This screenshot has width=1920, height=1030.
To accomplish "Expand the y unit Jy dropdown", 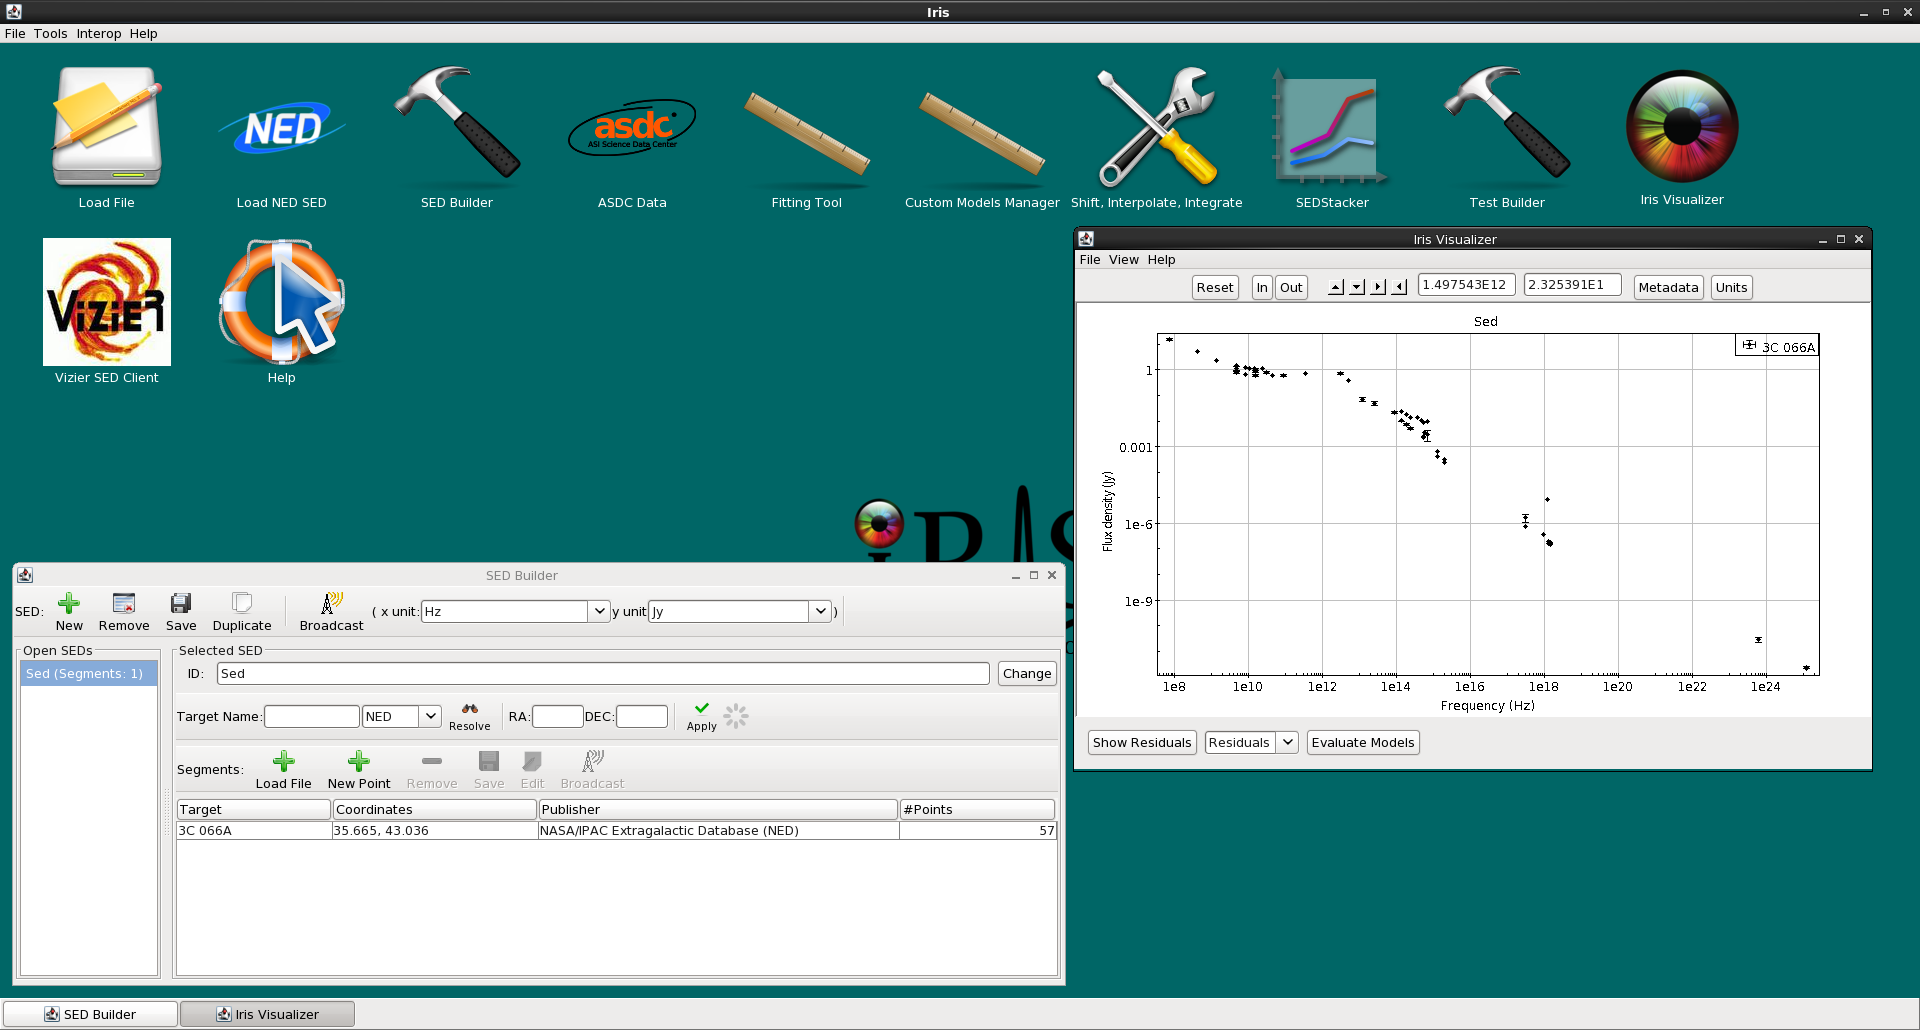I will click(x=821, y=611).
